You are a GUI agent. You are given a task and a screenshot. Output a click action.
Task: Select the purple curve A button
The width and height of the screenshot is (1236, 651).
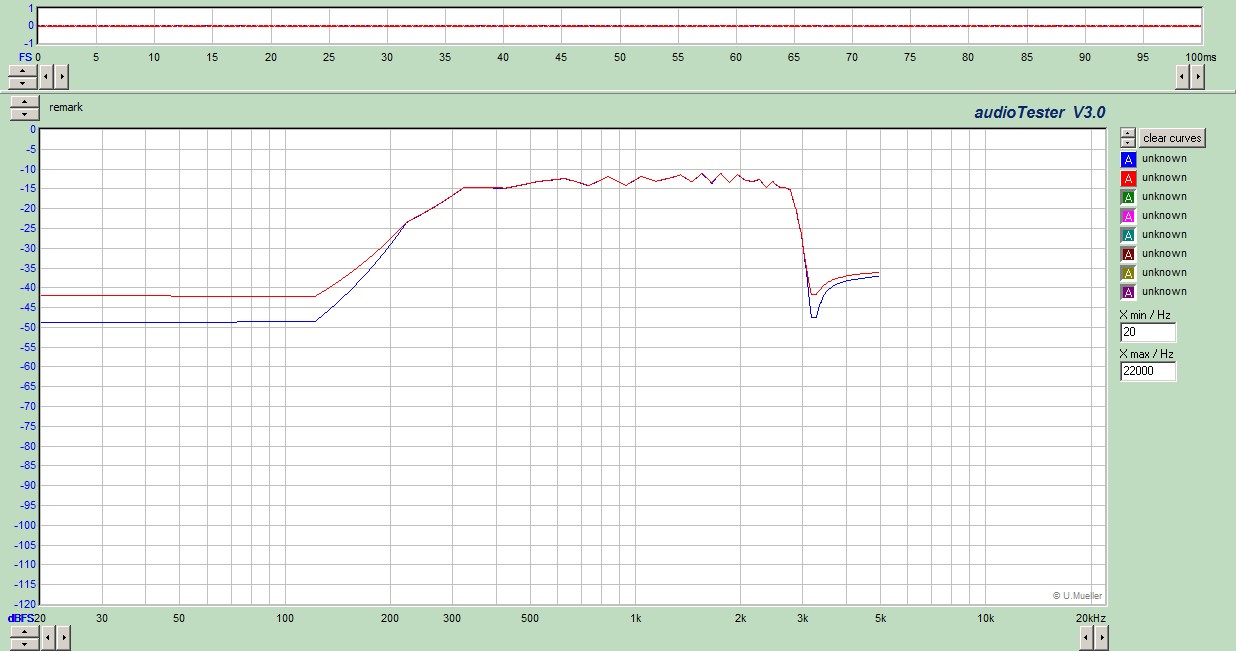tap(1128, 292)
